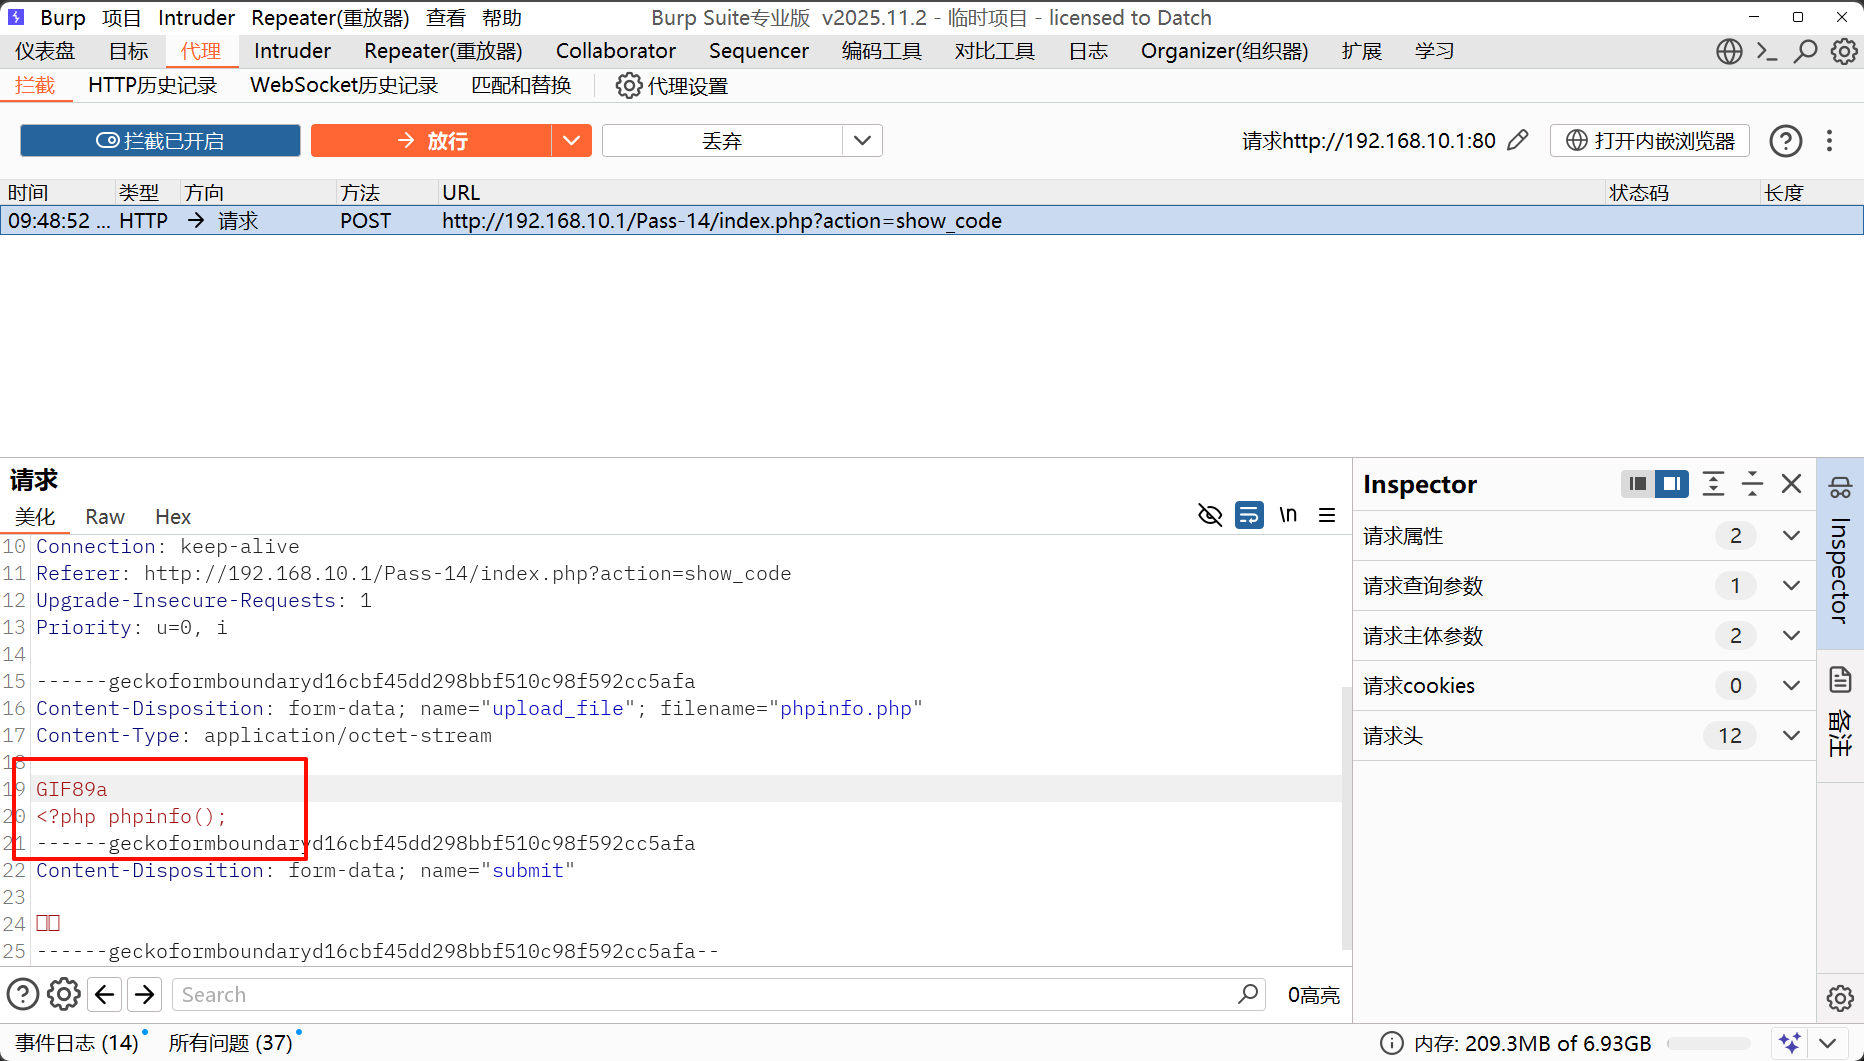This screenshot has width=1864, height=1061.
Task: Open global settings gear in top toolbar
Action: pyautogui.click(x=1844, y=51)
